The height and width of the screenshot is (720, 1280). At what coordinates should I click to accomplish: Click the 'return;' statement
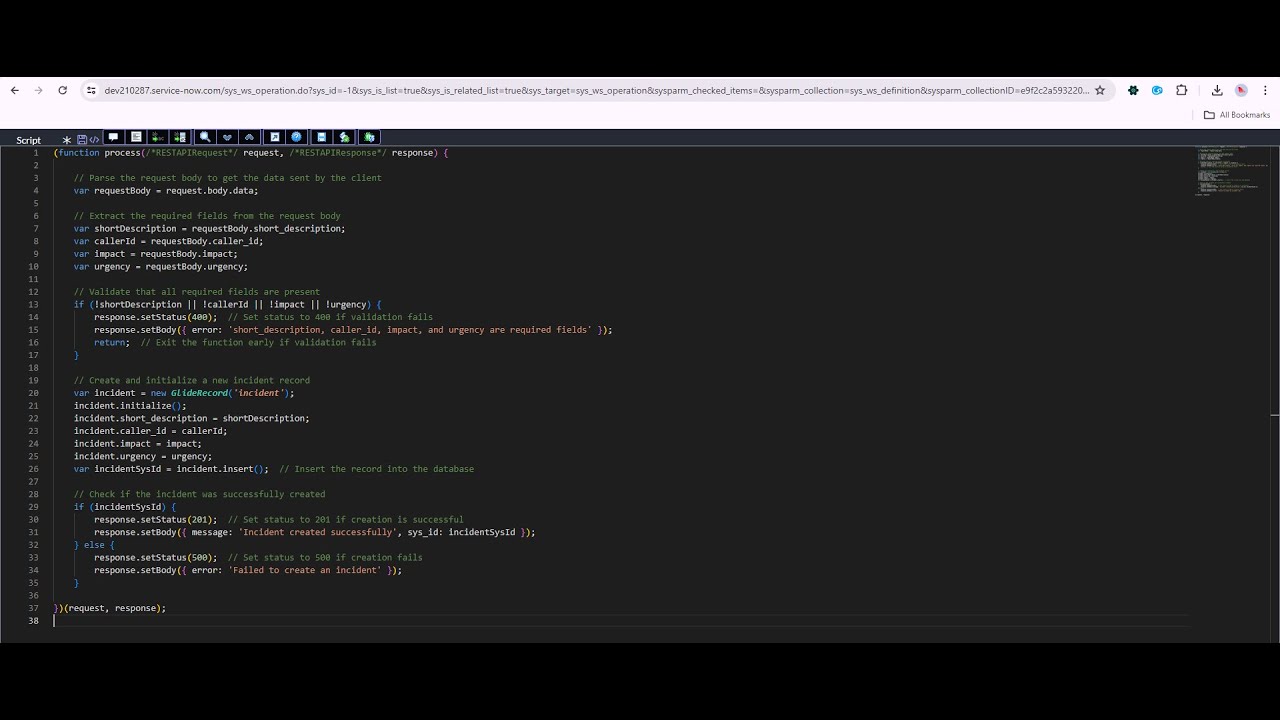pyautogui.click(x=111, y=343)
